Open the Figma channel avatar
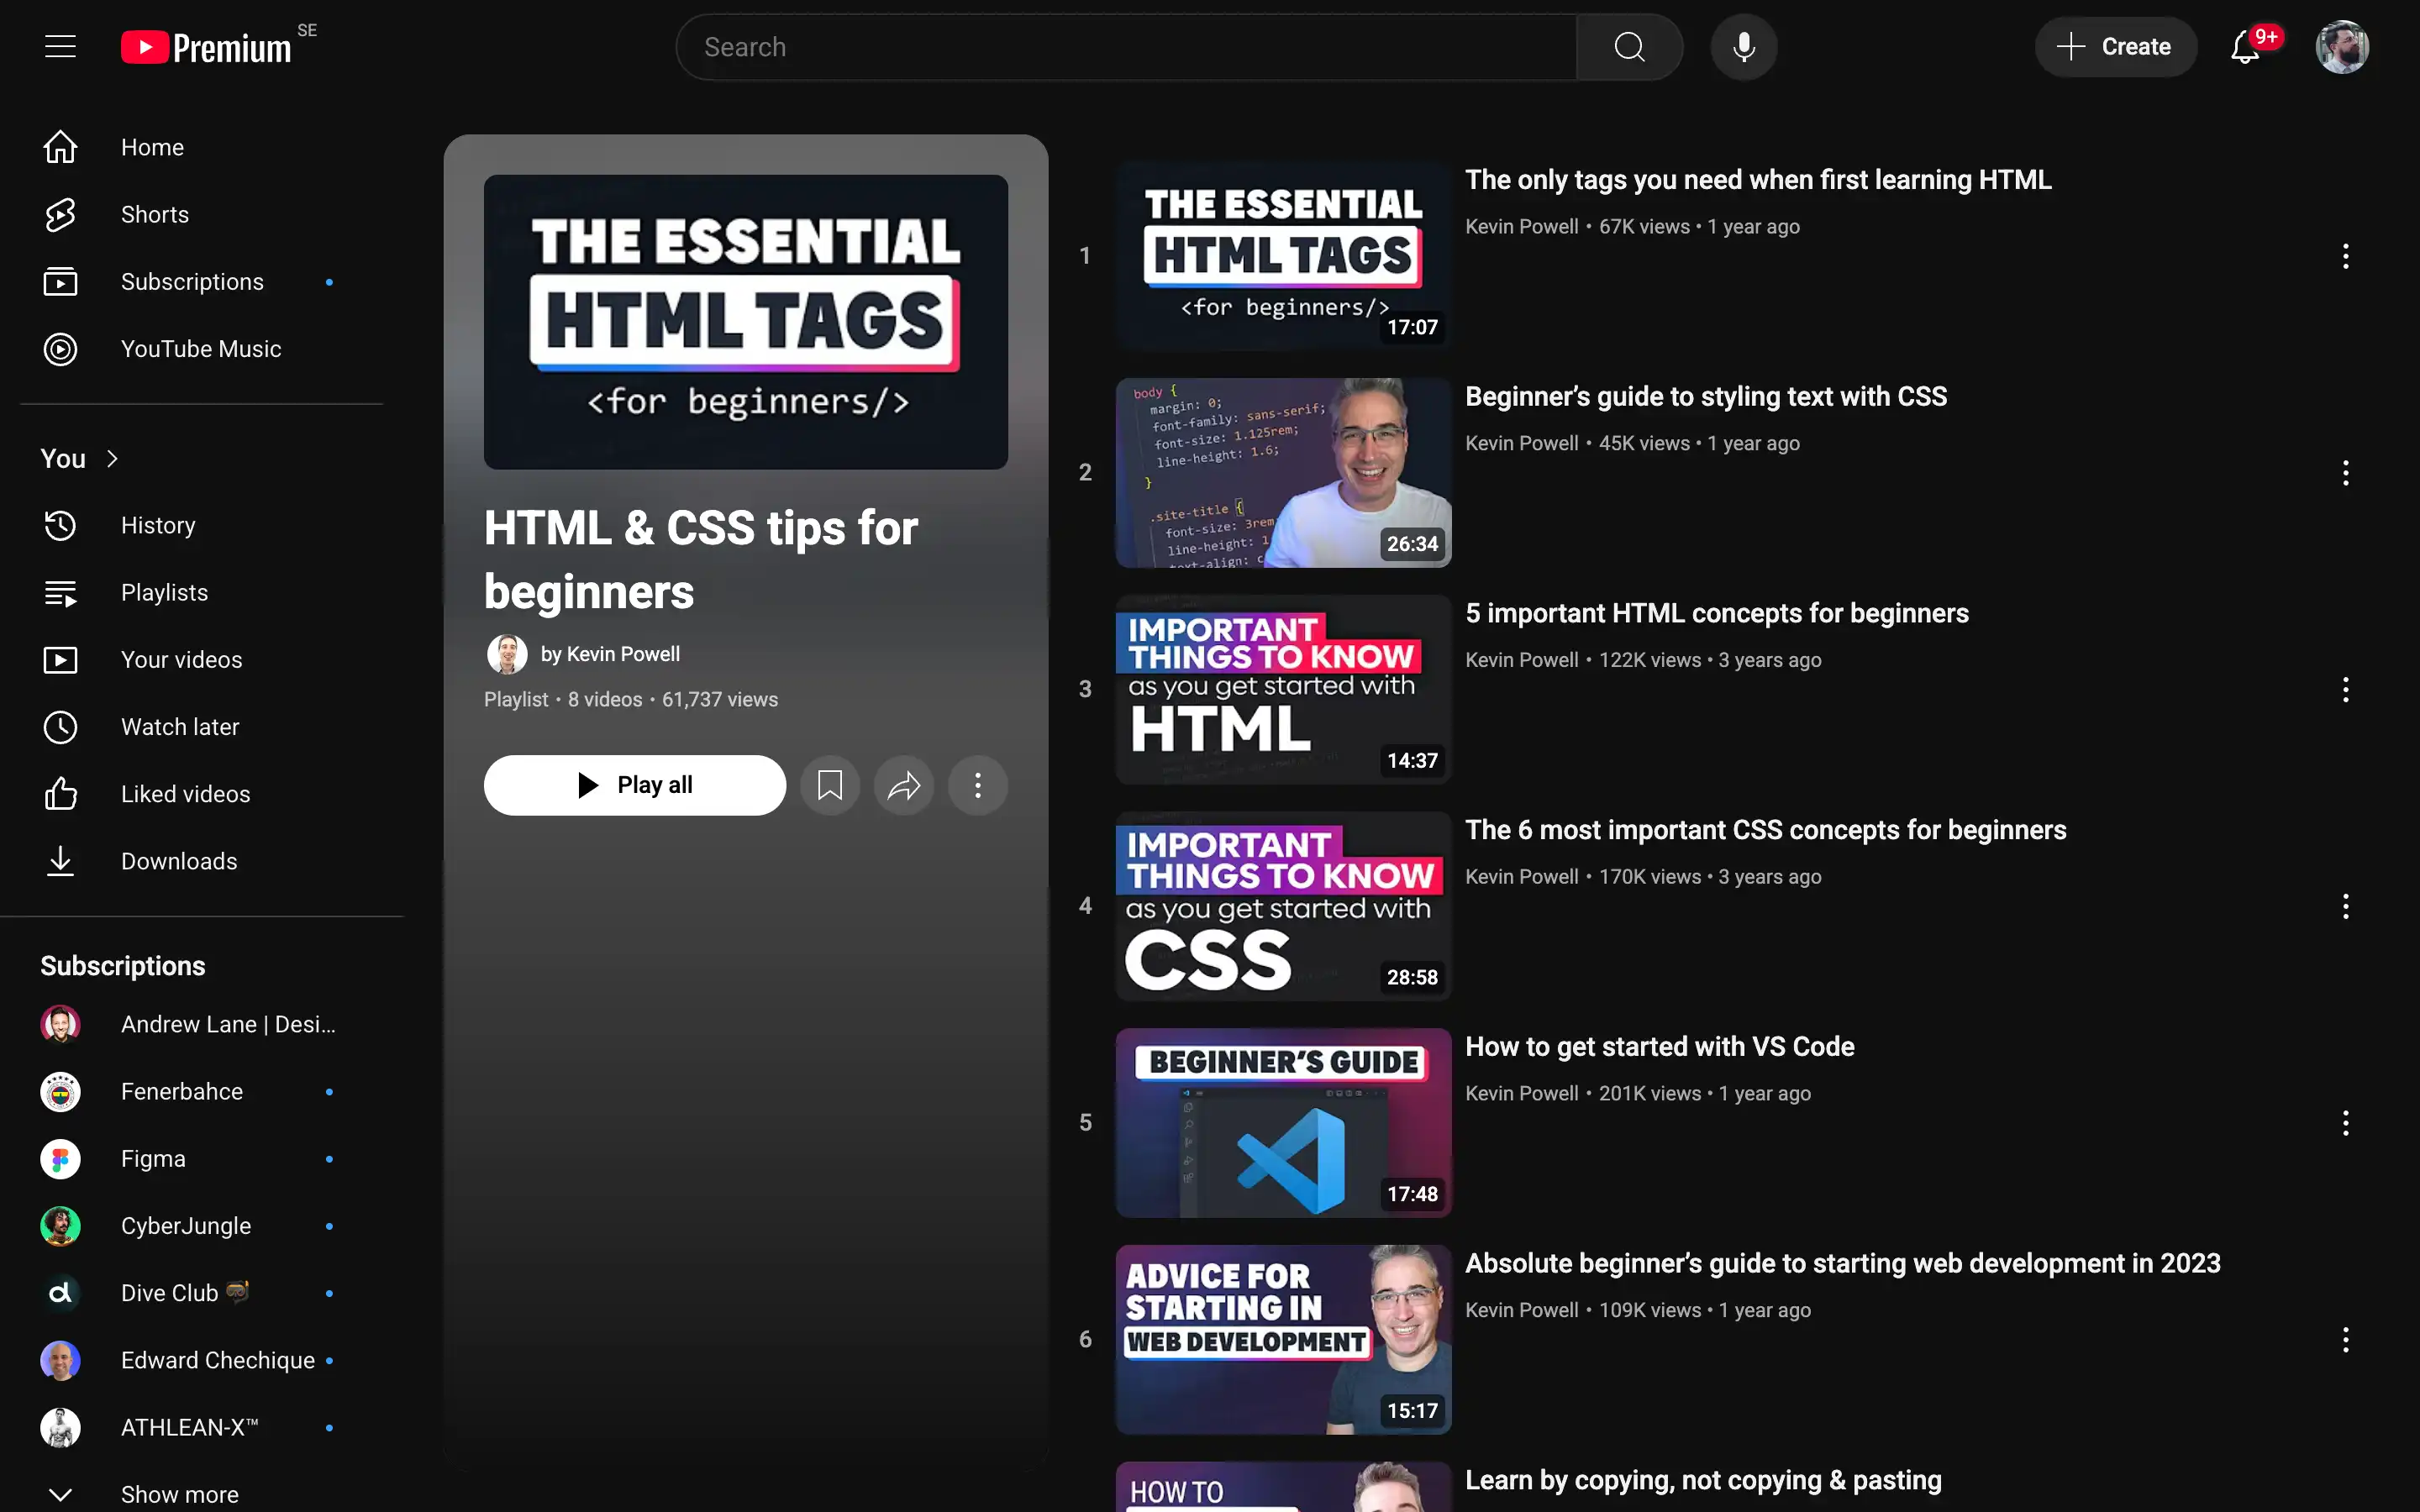The height and width of the screenshot is (1512, 2420). [x=60, y=1158]
